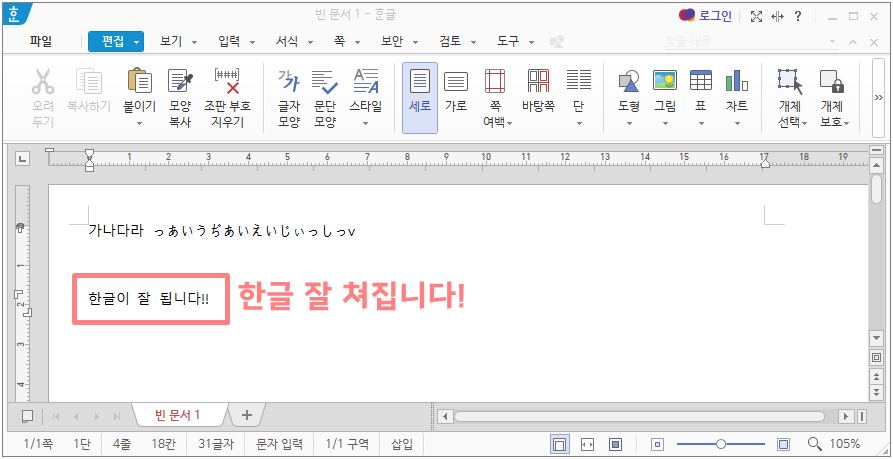This screenshot has height=459, width=893.
Task: Click the zoom slider handle
Action: pyautogui.click(x=721, y=444)
